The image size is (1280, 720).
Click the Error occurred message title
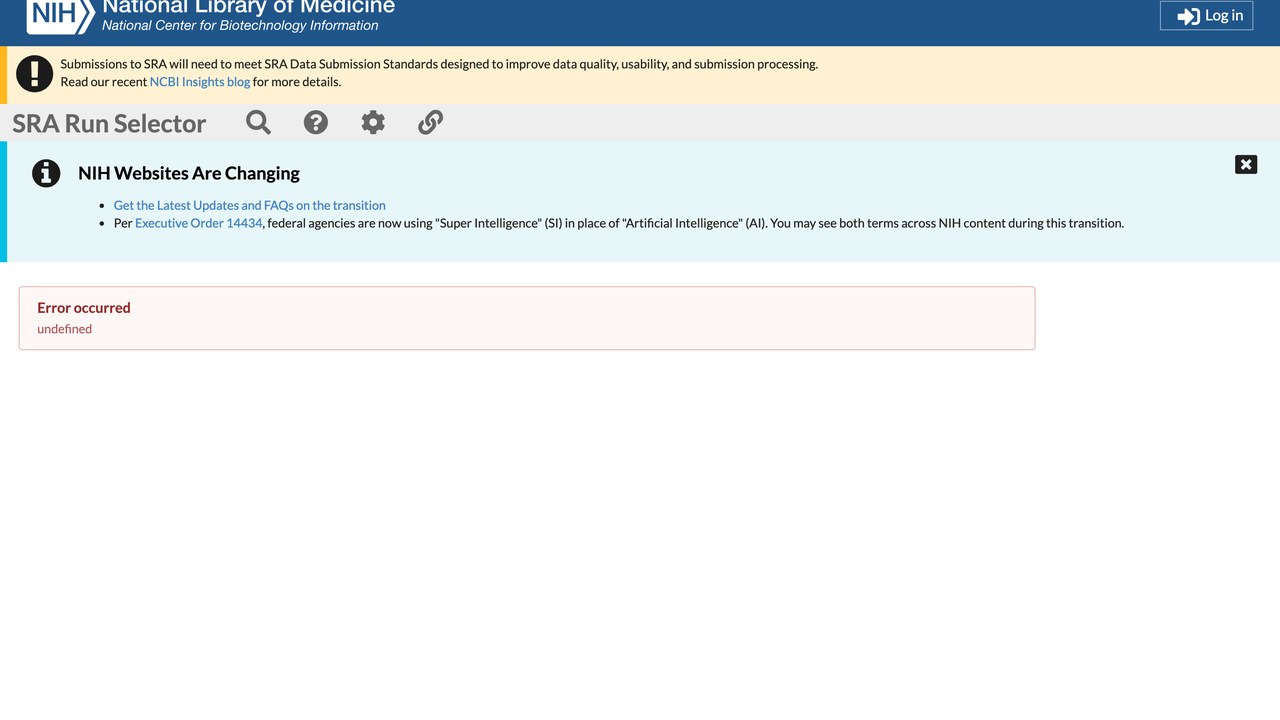click(84, 308)
